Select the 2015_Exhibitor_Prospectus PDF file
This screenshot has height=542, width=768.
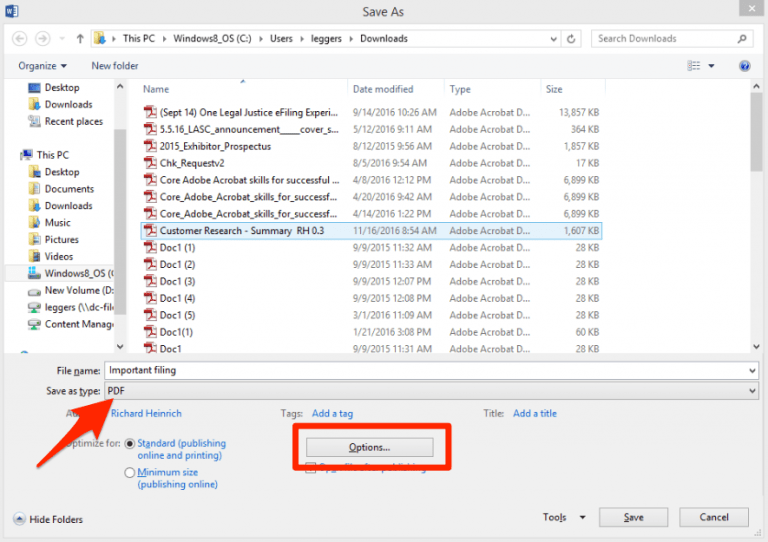(215, 146)
